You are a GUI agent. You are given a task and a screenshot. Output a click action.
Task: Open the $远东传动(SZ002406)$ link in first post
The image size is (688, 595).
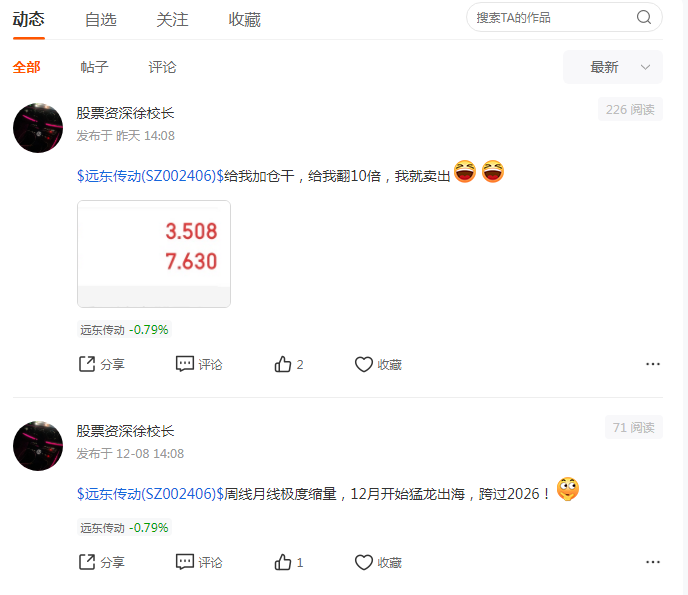point(150,176)
